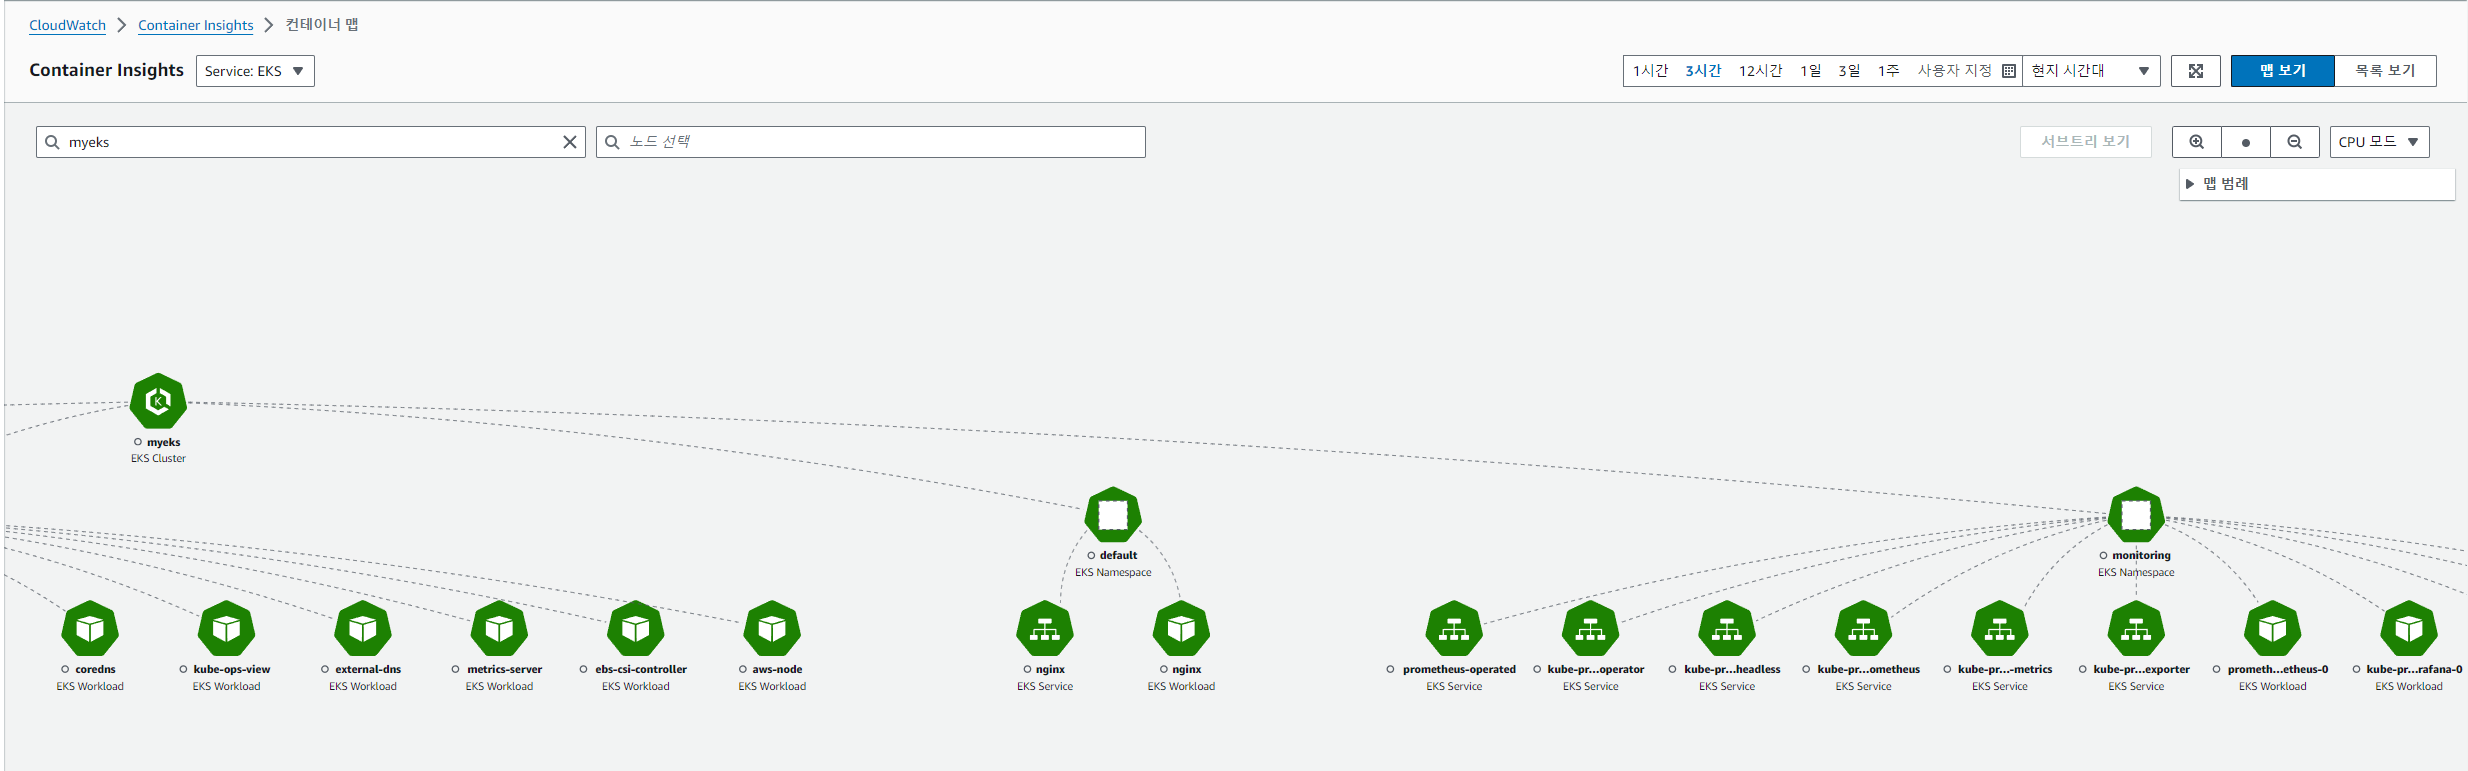Screen dimensions: 2468x771
Task: Click the 컨테이너 맵 breadcrumb text
Action: click(322, 25)
